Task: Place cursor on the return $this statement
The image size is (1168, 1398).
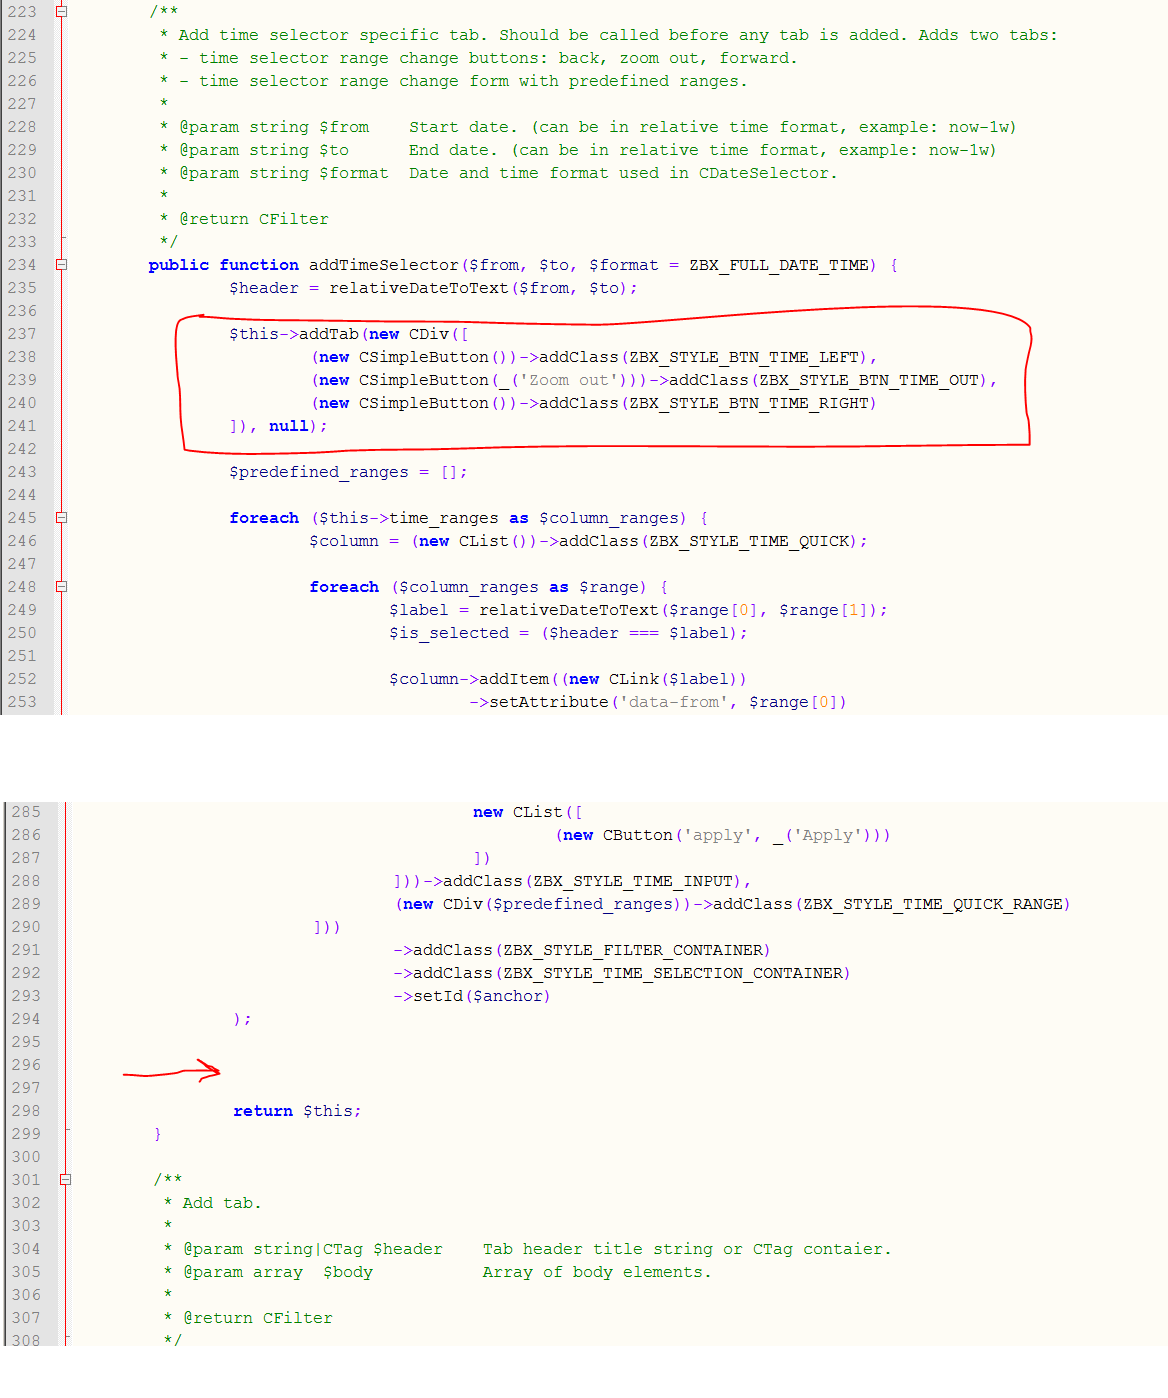Action: click(297, 1111)
